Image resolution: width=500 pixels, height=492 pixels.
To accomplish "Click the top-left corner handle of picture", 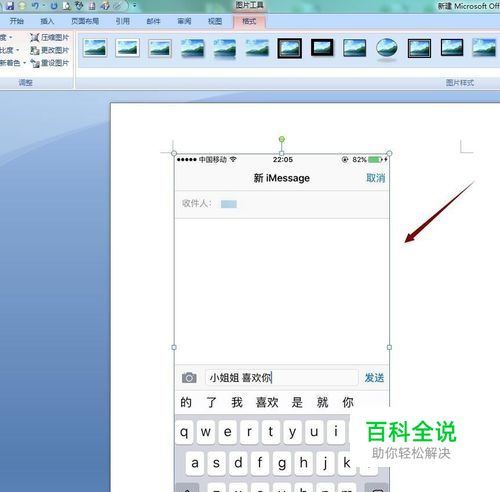I will 174,153.
